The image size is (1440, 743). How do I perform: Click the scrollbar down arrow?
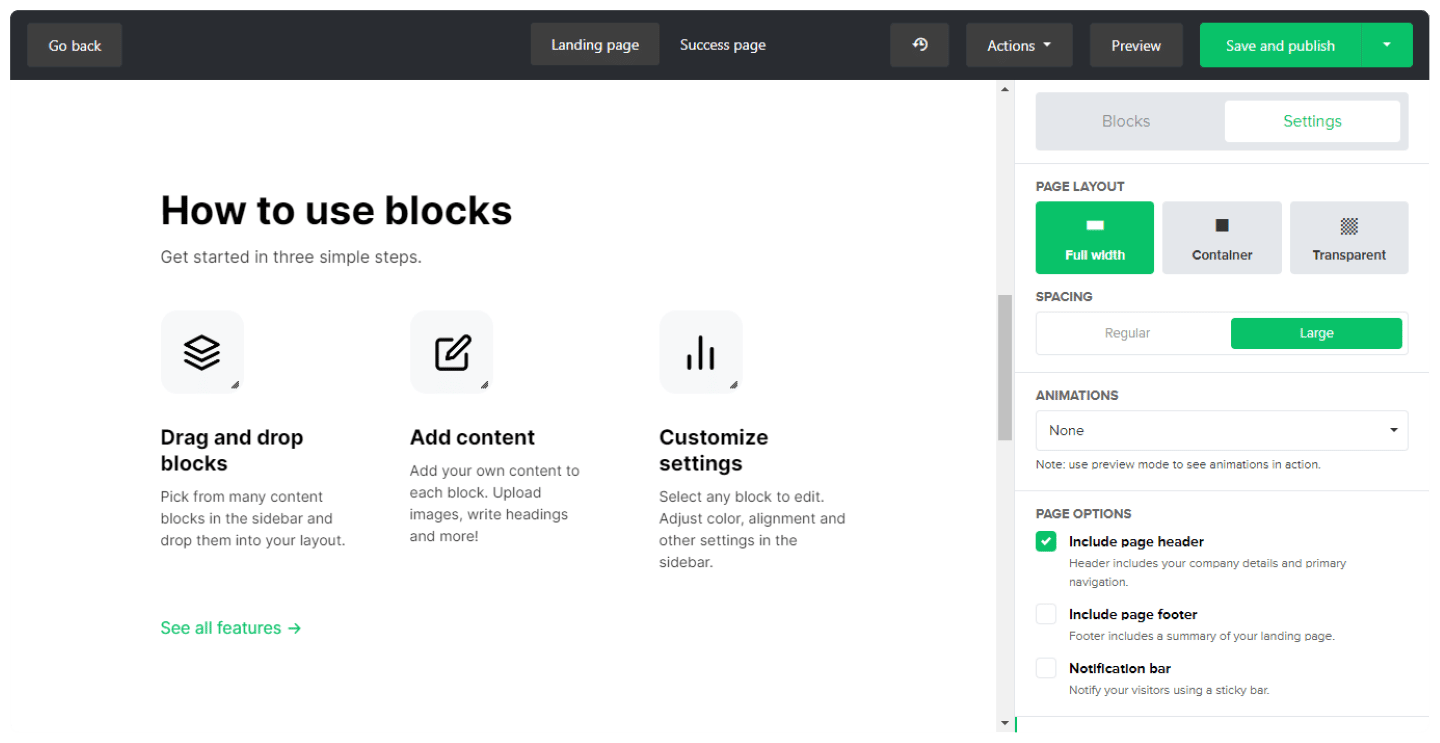(x=1005, y=723)
